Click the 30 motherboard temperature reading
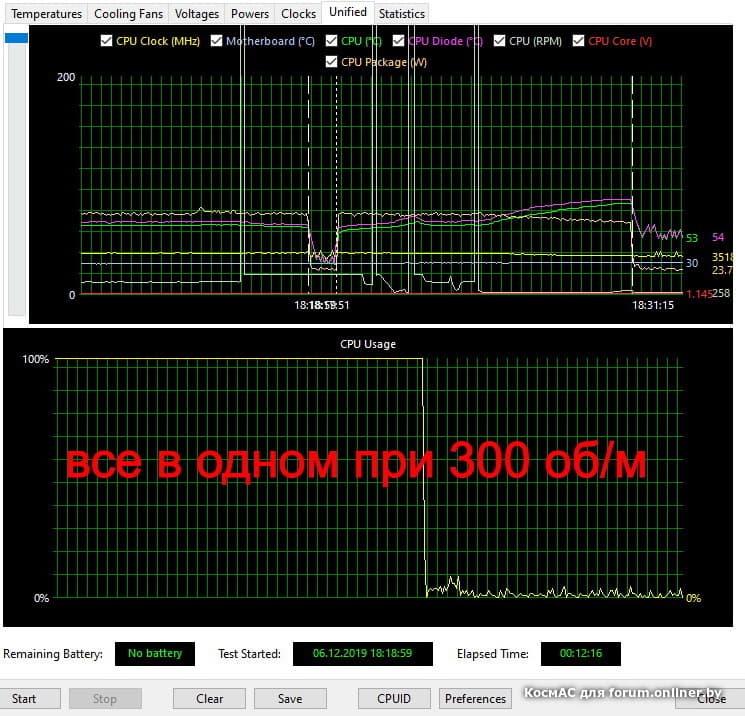 pos(692,263)
